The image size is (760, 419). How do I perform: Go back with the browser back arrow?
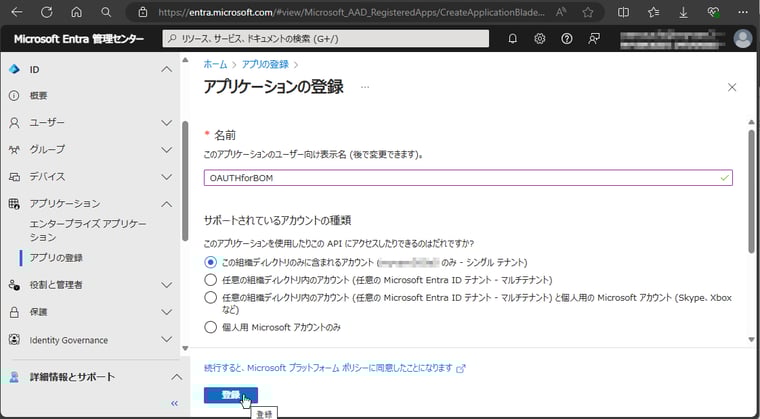click(16, 12)
